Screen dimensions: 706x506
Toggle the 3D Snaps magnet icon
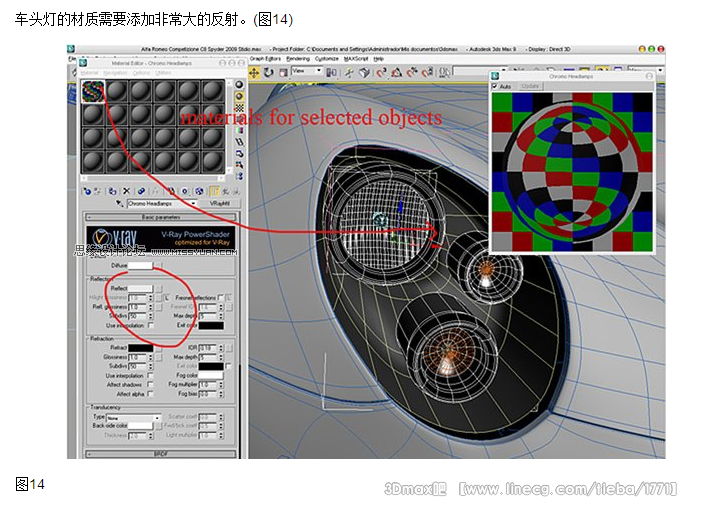pos(382,72)
